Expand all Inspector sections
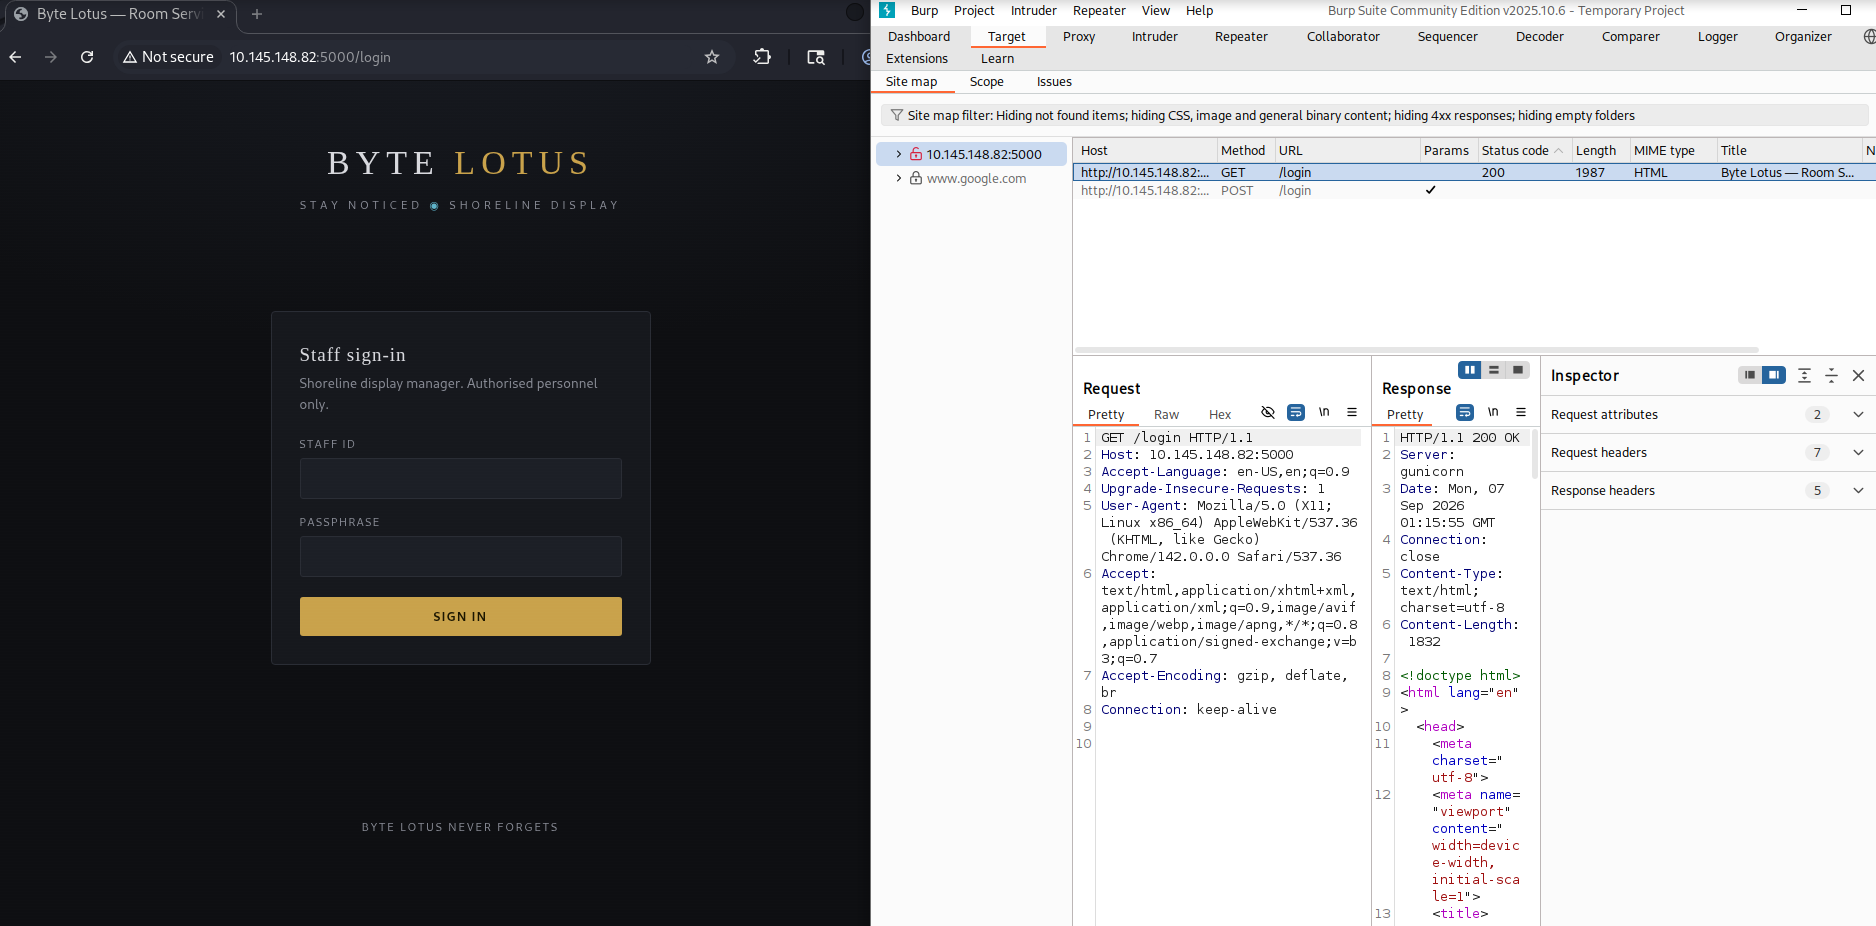 (x=1804, y=375)
